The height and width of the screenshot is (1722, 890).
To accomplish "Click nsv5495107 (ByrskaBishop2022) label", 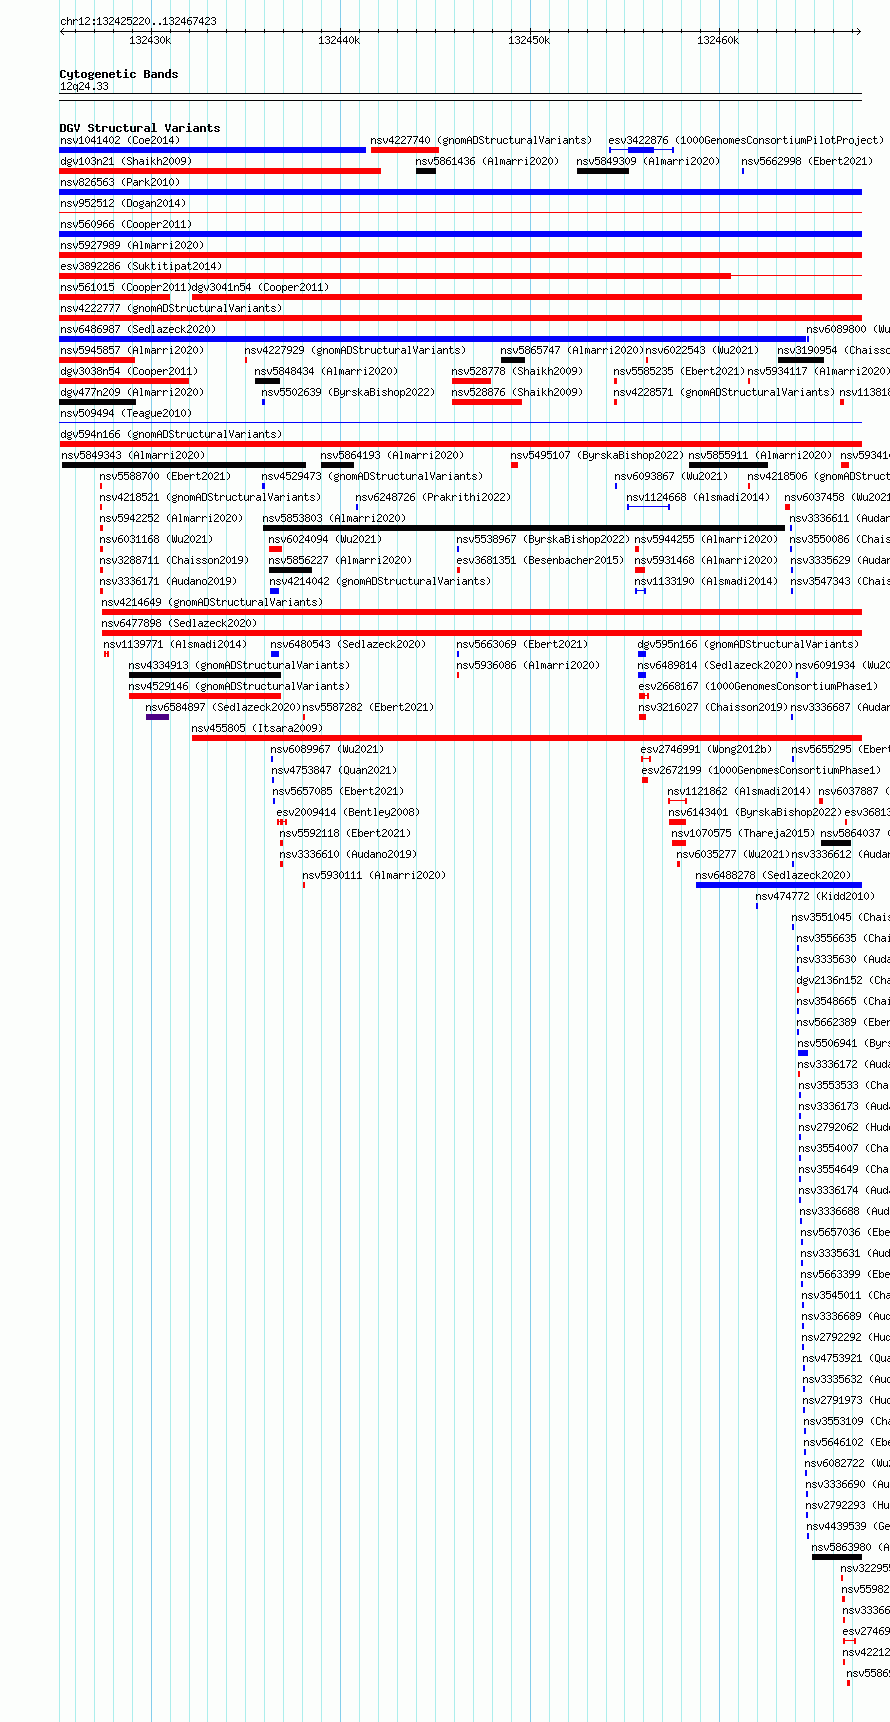I will tap(598, 455).
